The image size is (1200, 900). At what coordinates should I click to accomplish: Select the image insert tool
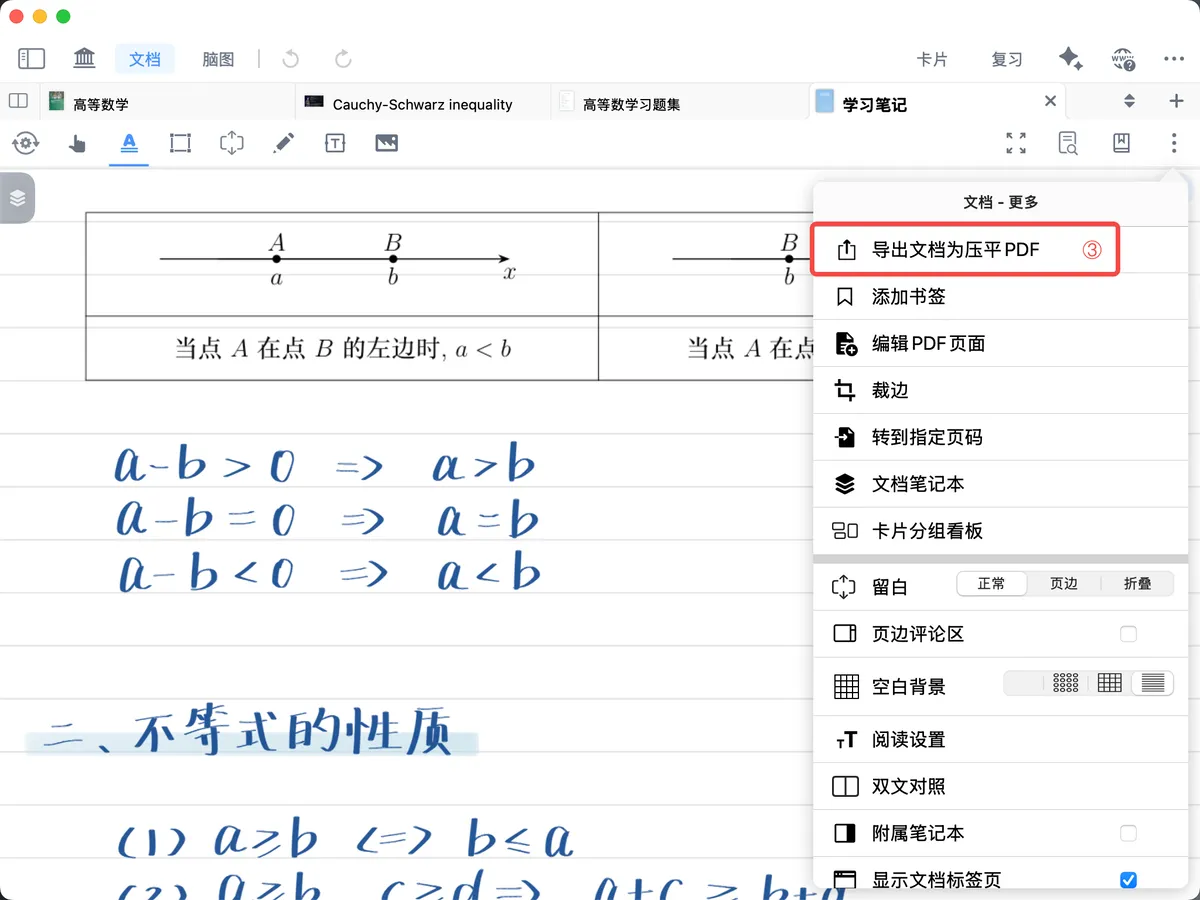pyautogui.click(x=387, y=143)
